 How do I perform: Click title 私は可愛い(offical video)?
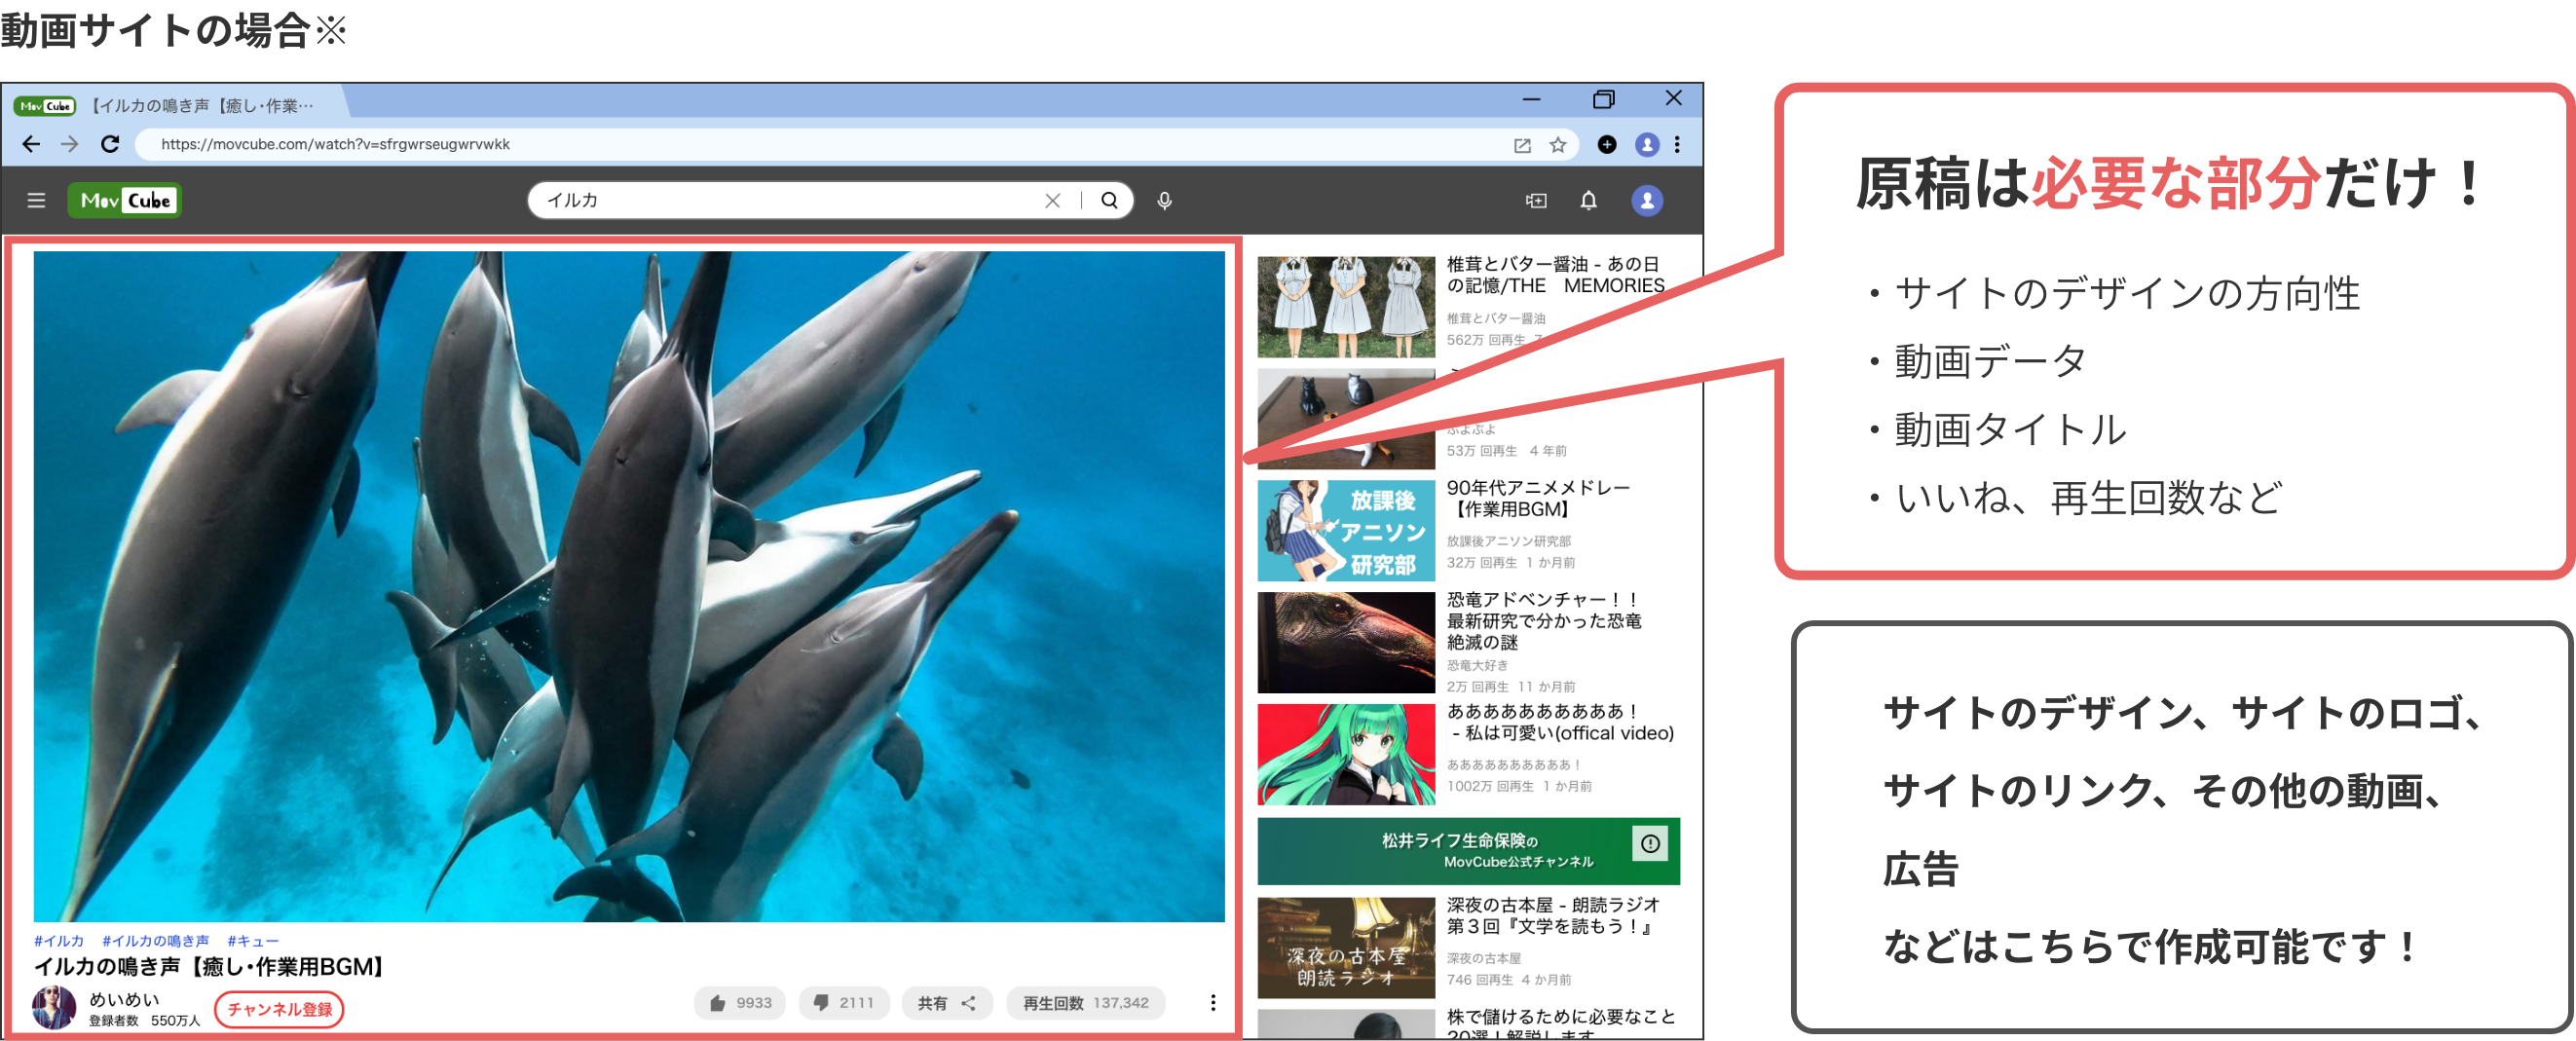1560,722
